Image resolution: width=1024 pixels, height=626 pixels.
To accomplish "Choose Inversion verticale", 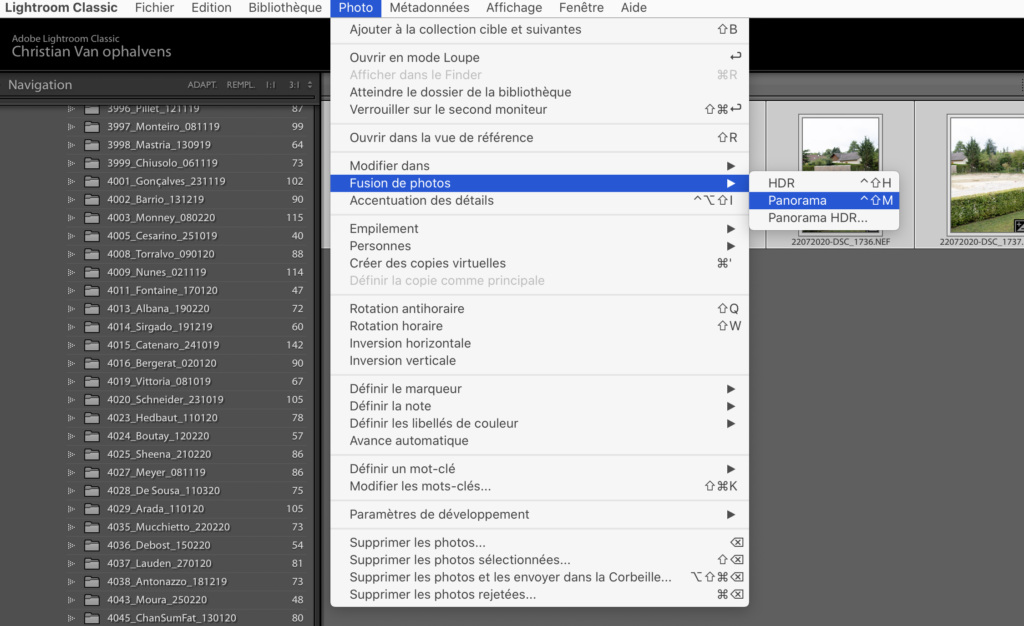I will tap(539, 360).
